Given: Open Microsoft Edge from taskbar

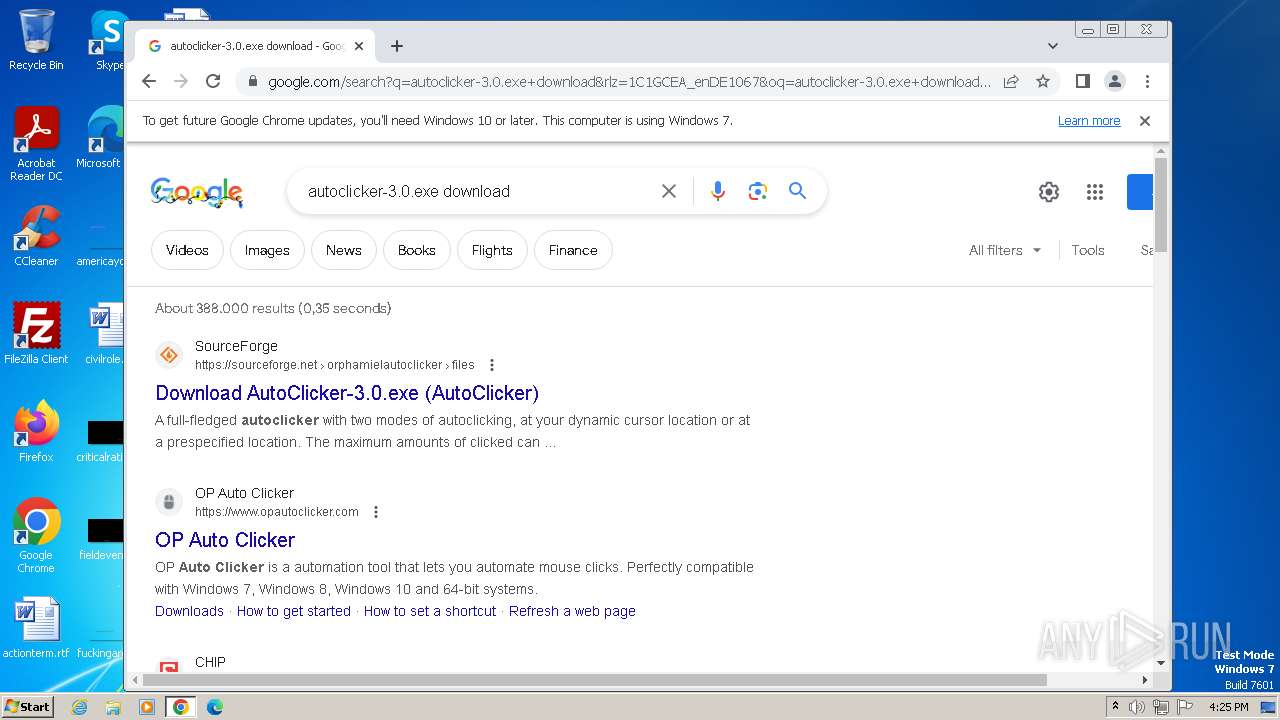Looking at the screenshot, I should [214, 707].
